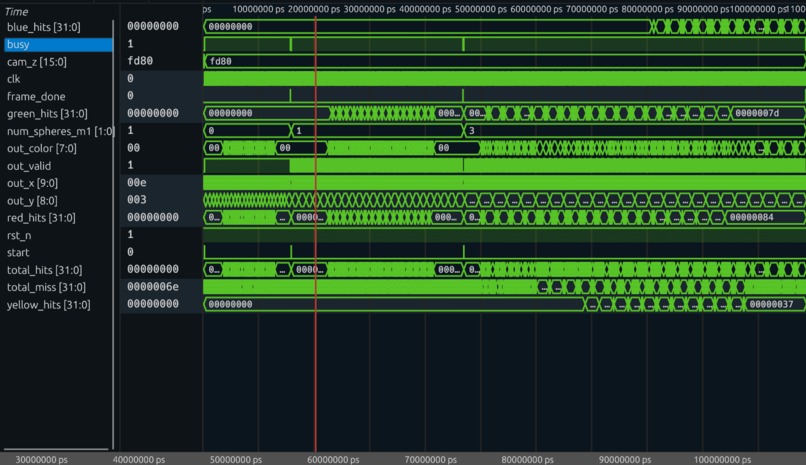Click the 50000000 ps top ruler label
806x465 pixels.
click(481, 9)
